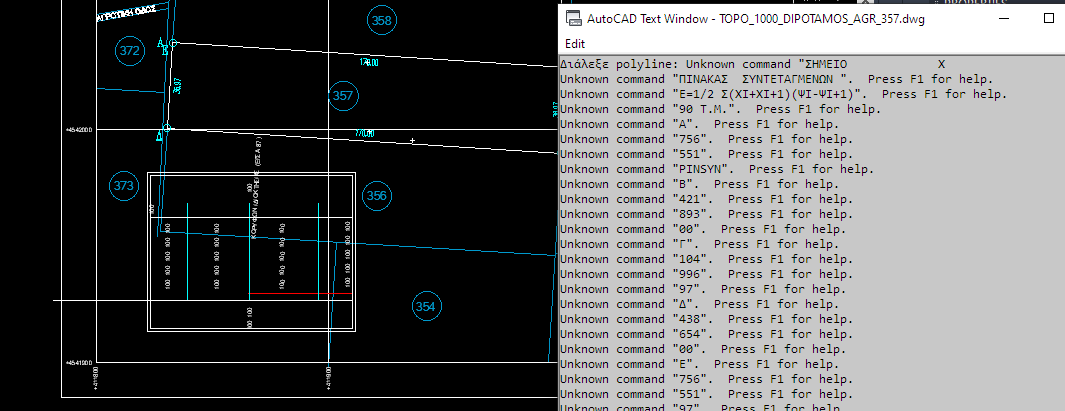
Task: Click the top survey point circle marker
Action: [172, 43]
